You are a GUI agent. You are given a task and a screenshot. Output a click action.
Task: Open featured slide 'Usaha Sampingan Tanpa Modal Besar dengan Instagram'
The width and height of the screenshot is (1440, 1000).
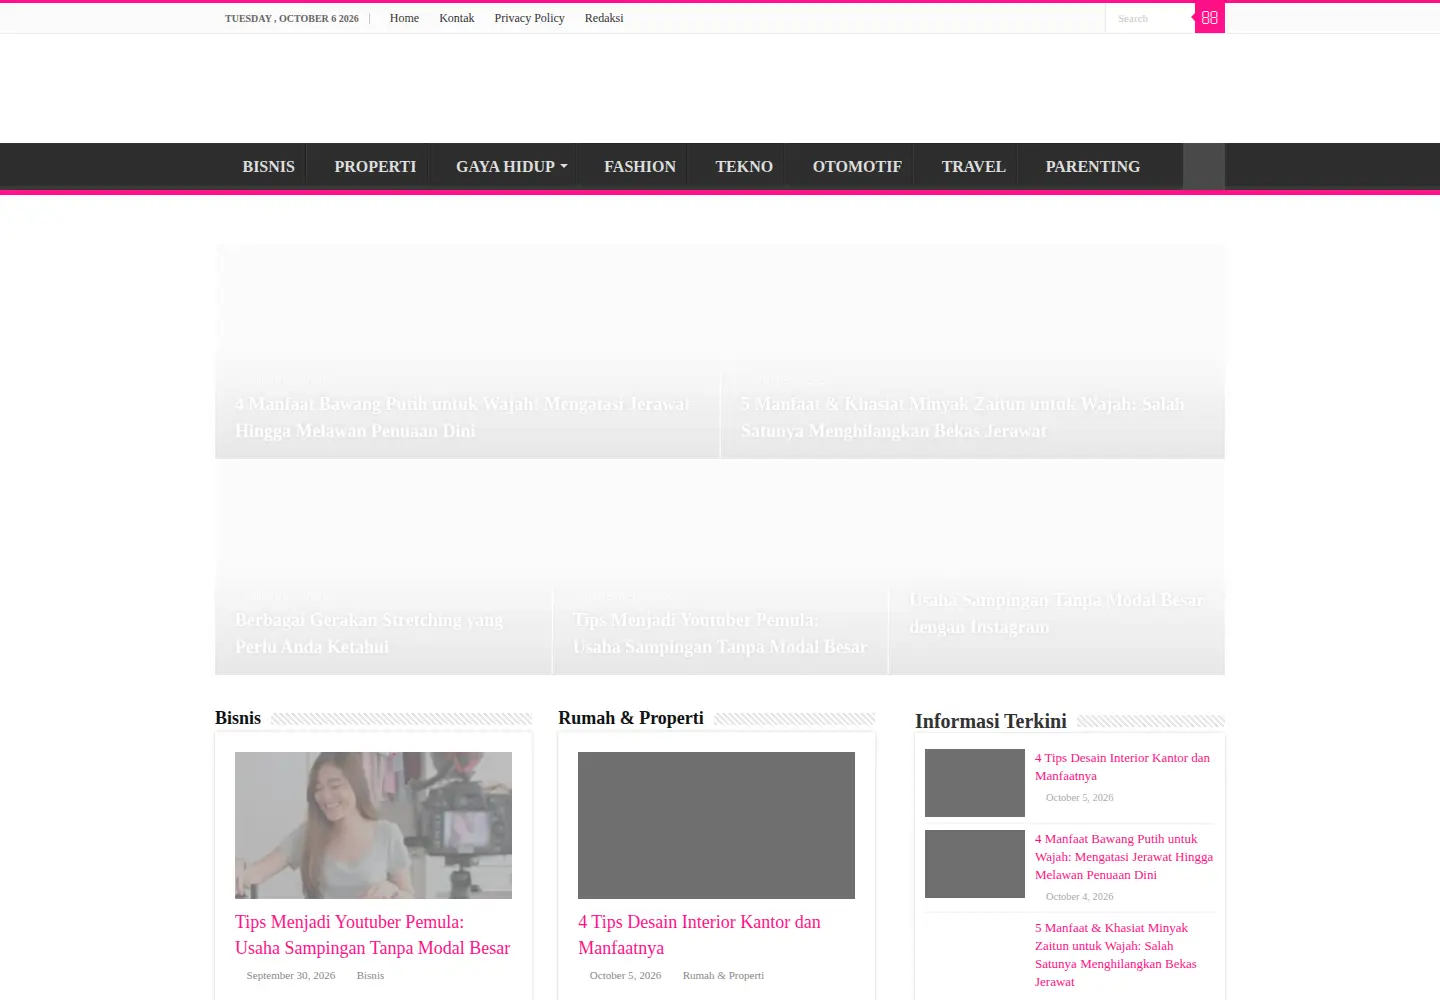point(1056,613)
